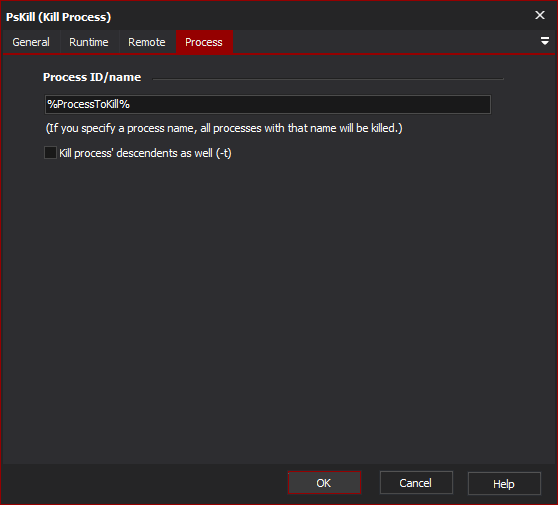The image size is (558, 505).
Task: Dismiss dialog using the X icon
Action: tap(539, 15)
